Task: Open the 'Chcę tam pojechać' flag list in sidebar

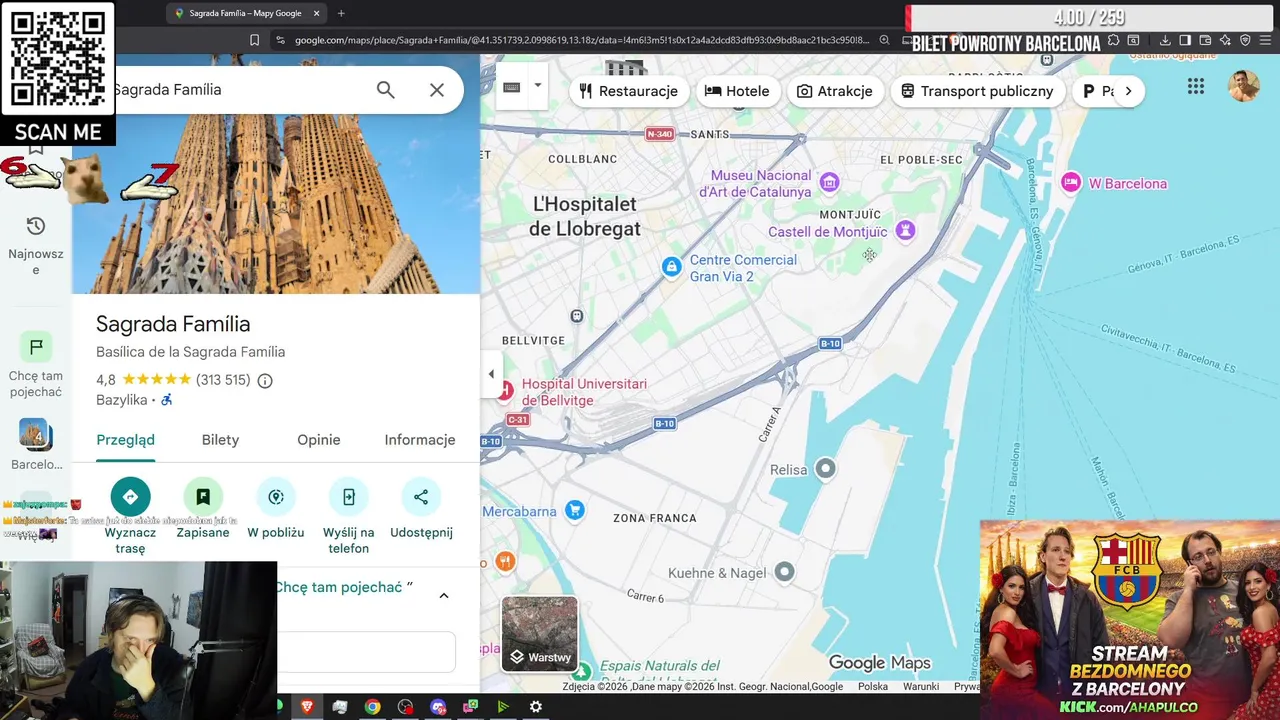Action: (x=36, y=365)
